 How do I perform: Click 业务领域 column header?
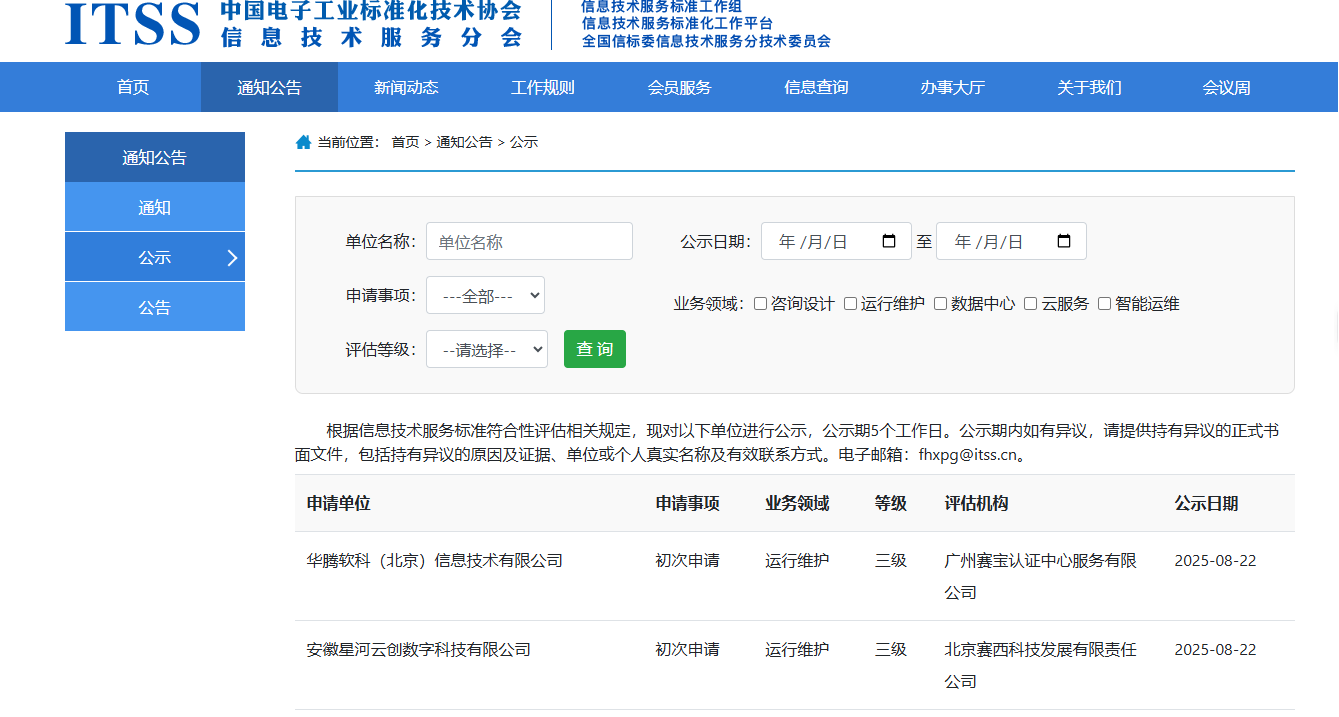pos(797,503)
